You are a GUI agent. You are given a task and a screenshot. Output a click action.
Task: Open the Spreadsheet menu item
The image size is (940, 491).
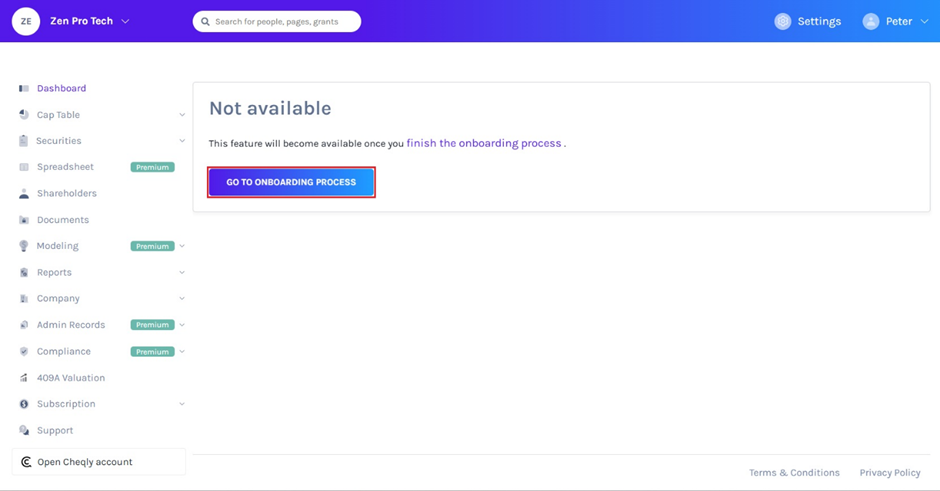point(65,167)
